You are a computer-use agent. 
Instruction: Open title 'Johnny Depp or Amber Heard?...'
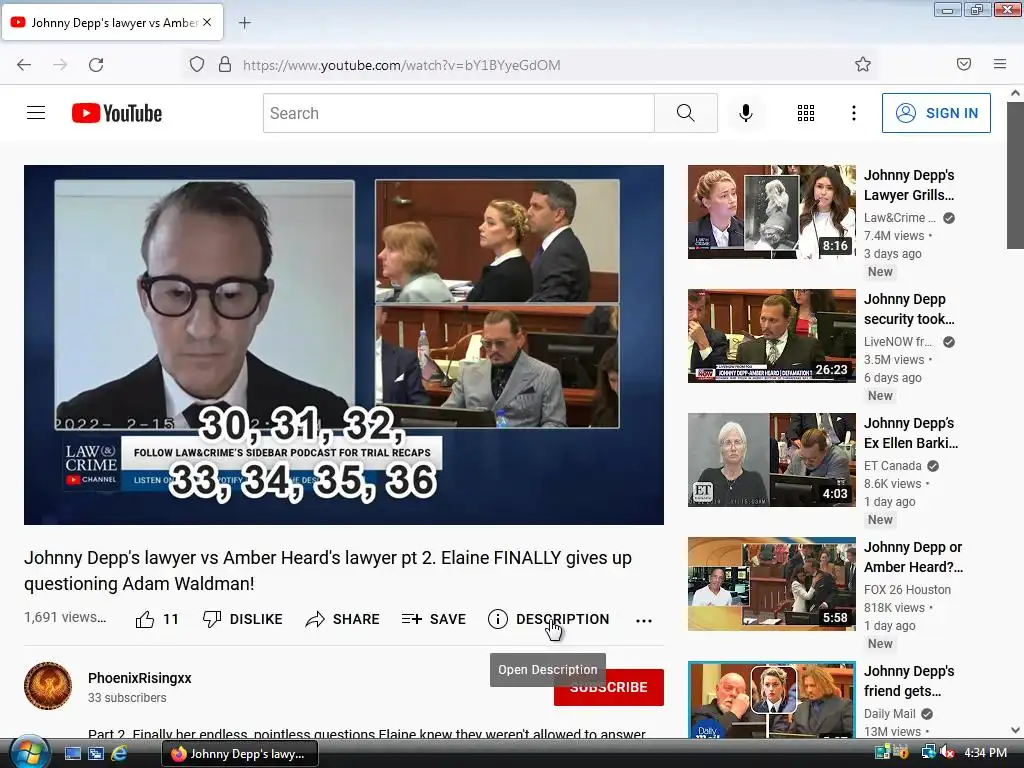(913, 557)
